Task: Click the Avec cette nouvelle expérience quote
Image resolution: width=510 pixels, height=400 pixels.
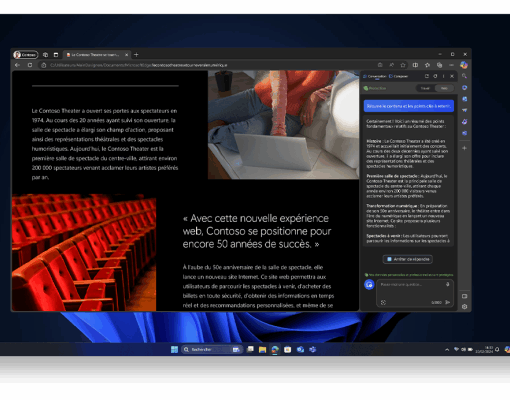Action: [x=257, y=231]
